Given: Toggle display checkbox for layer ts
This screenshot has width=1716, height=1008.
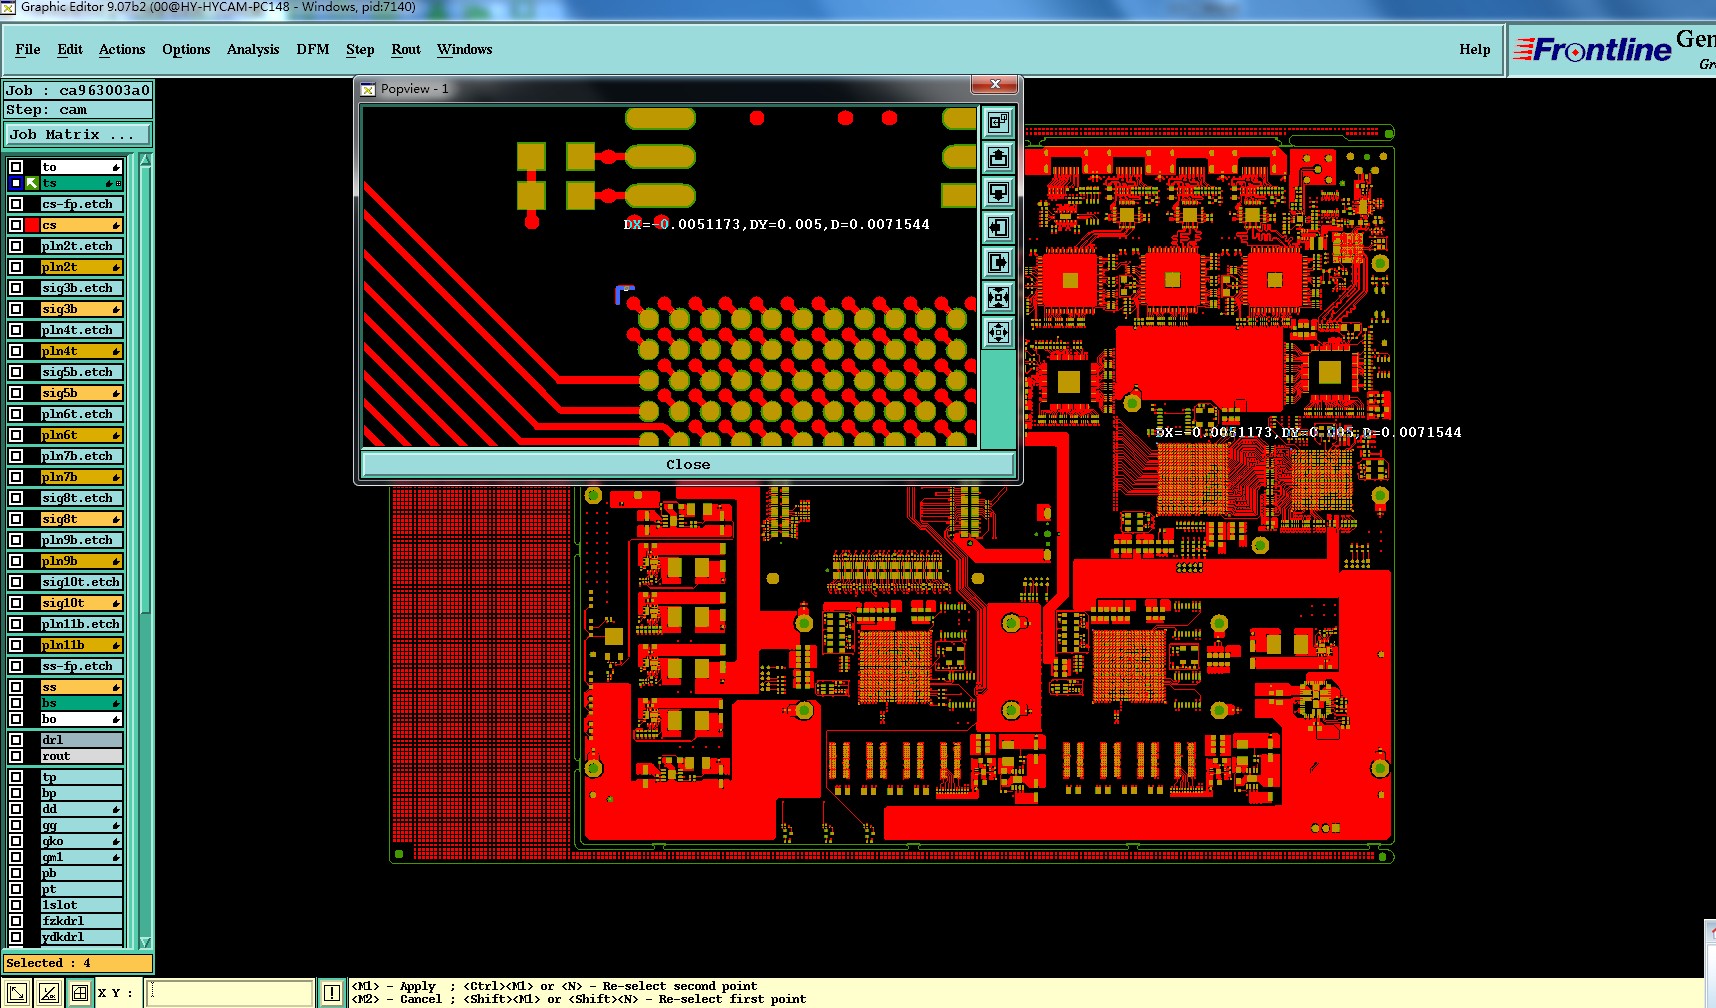Looking at the screenshot, I should [x=16, y=183].
